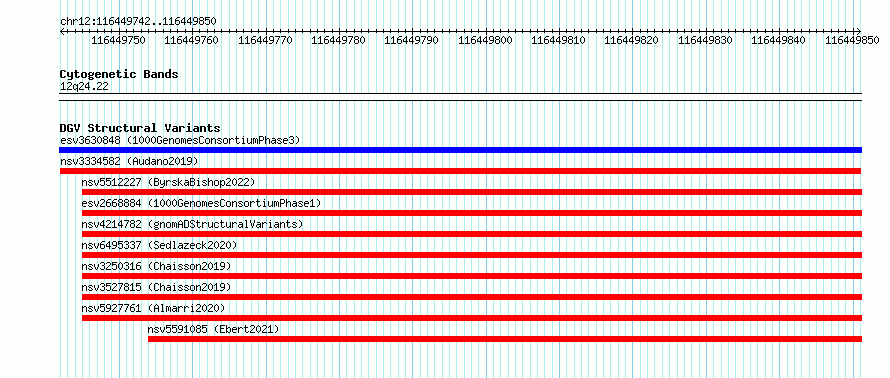This screenshot has width=890, height=378.
Task: Open variant nsv4214782 (gnomADStructuralVariants) label
Action: pyautogui.click(x=192, y=224)
